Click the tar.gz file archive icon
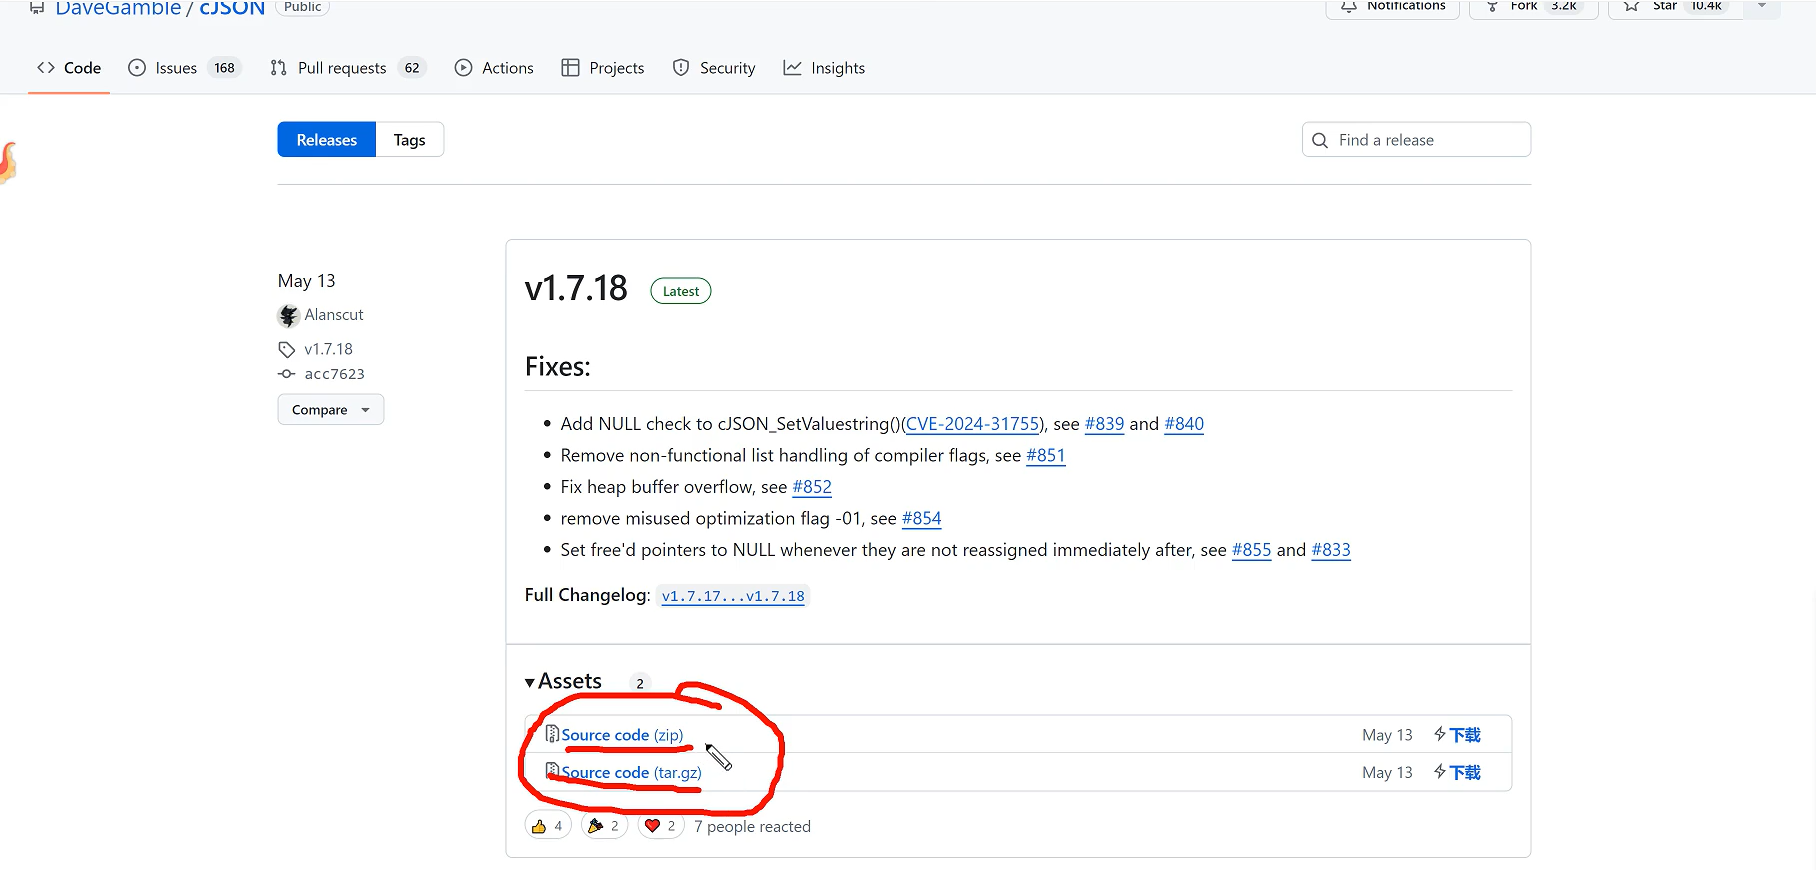This screenshot has height=870, width=1816. [x=552, y=771]
